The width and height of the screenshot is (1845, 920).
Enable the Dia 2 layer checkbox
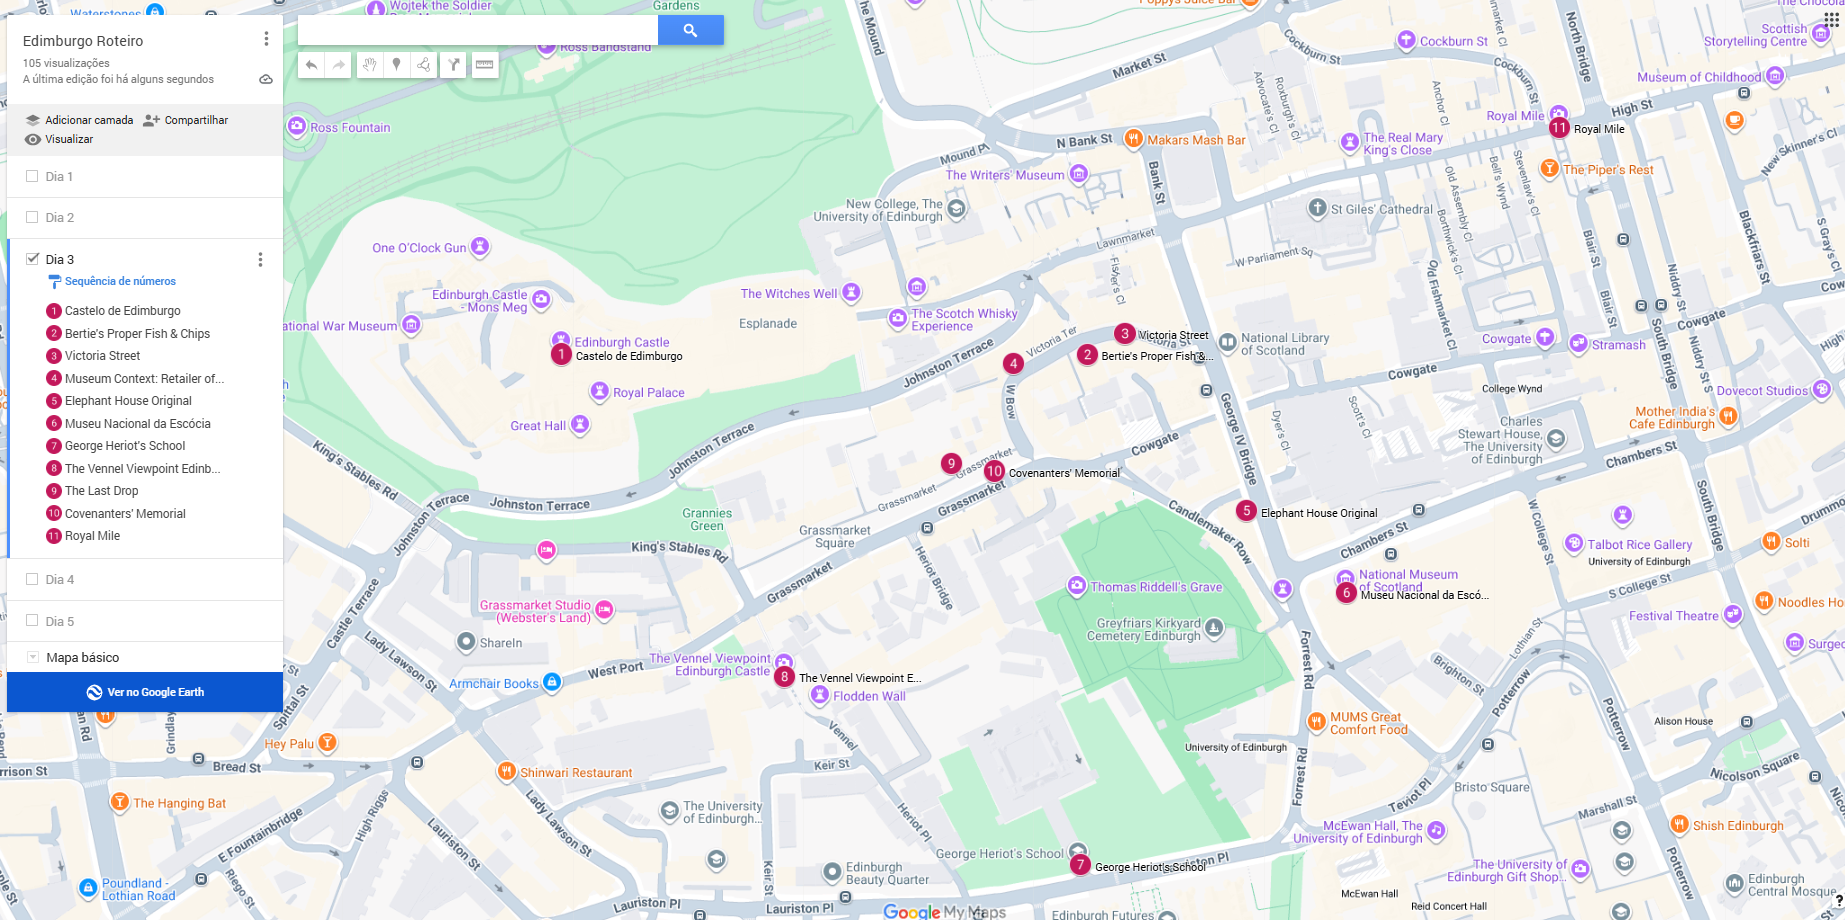tap(32, 217)
